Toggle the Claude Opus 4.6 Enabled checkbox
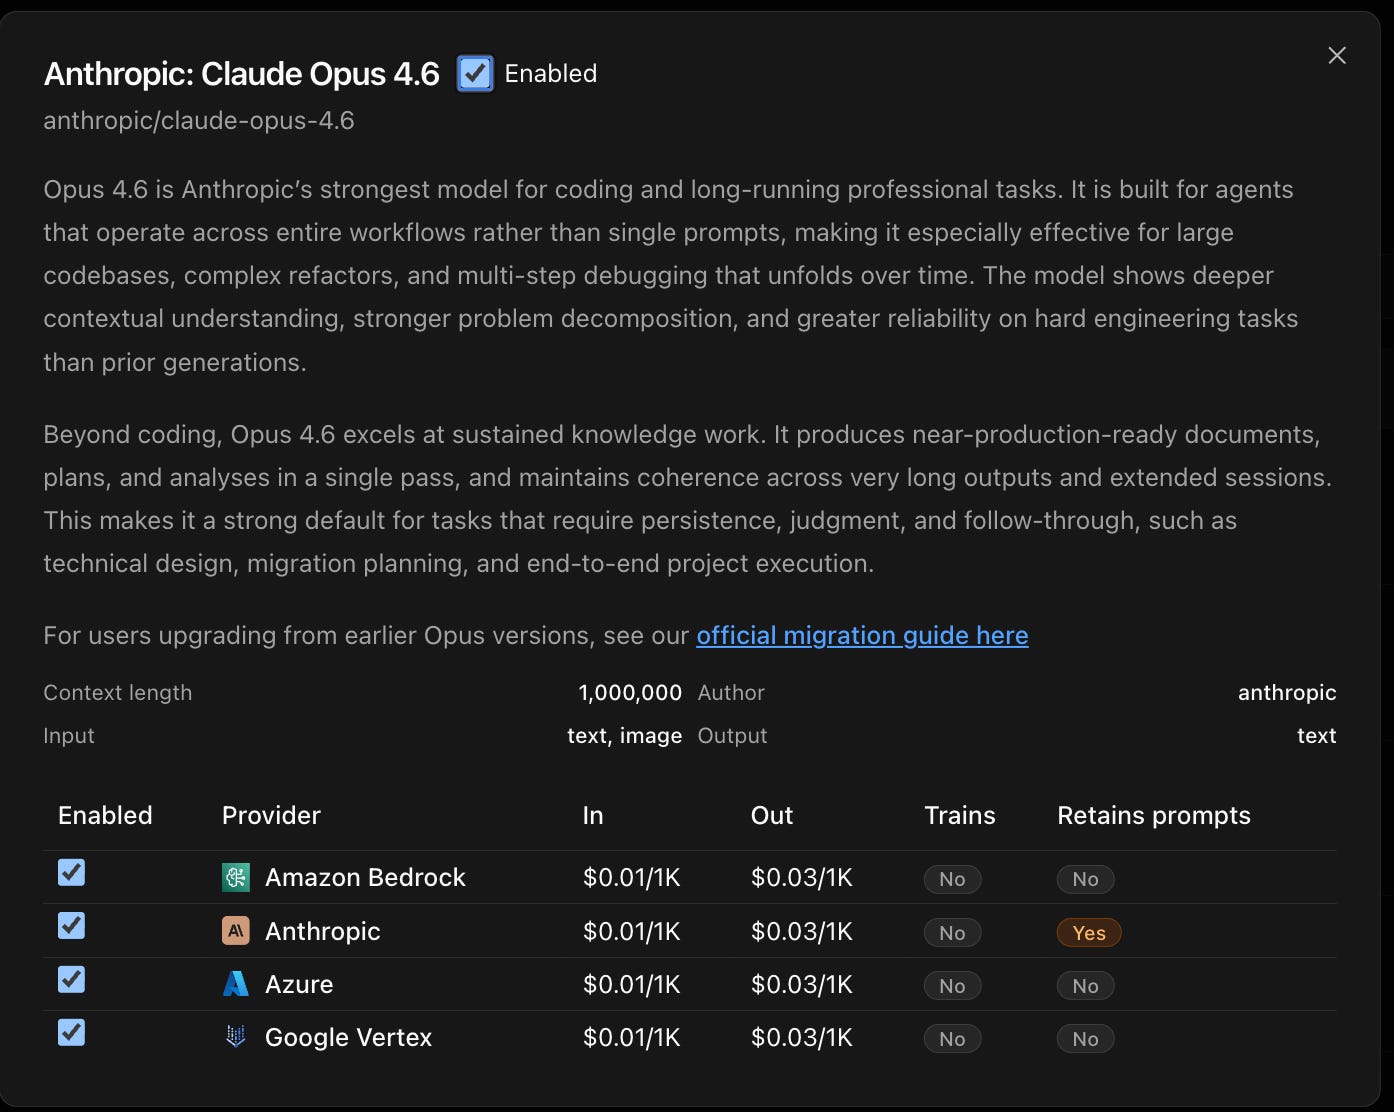Screen dimensions: 1394x1112 coord(475,74)
